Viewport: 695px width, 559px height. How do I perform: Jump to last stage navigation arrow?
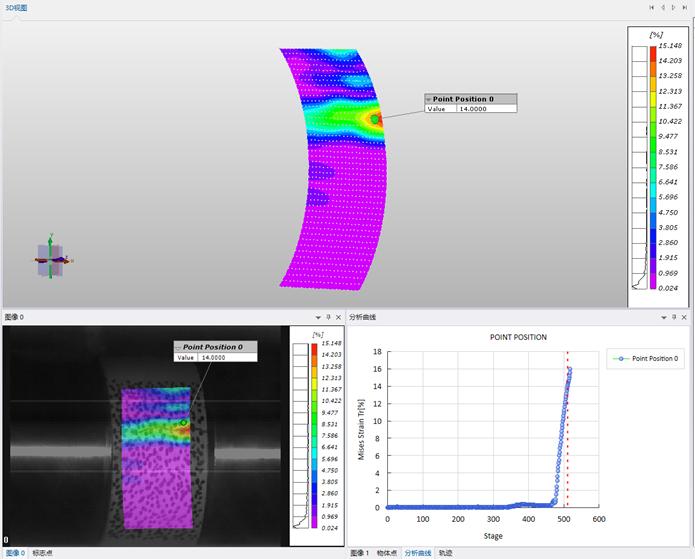click(685, 7)
